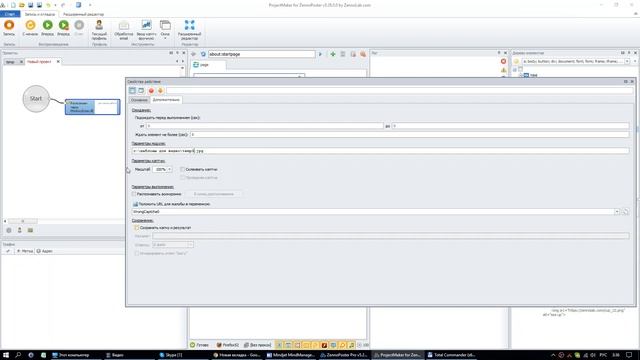Open the captcha input tool in ribbon
The image size is (640, 360).
click(x=146, y=29)
